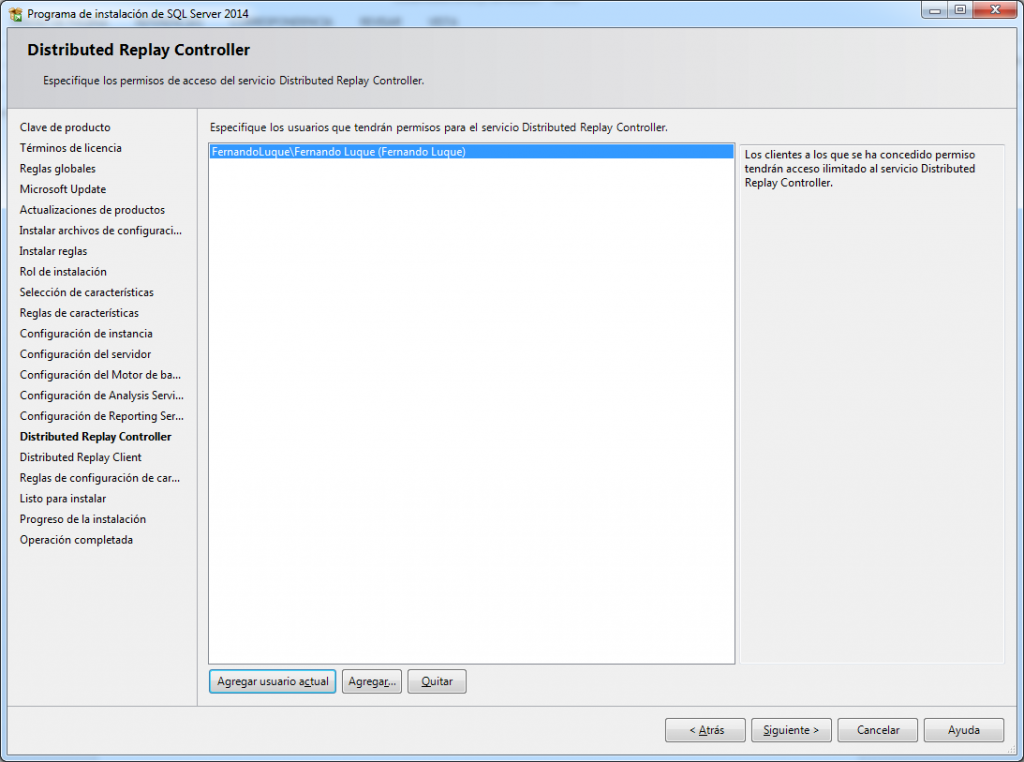Screen dimensions: 1024x762
Task: Select Instalar archivos de configuraci... step
Action: 101,230
